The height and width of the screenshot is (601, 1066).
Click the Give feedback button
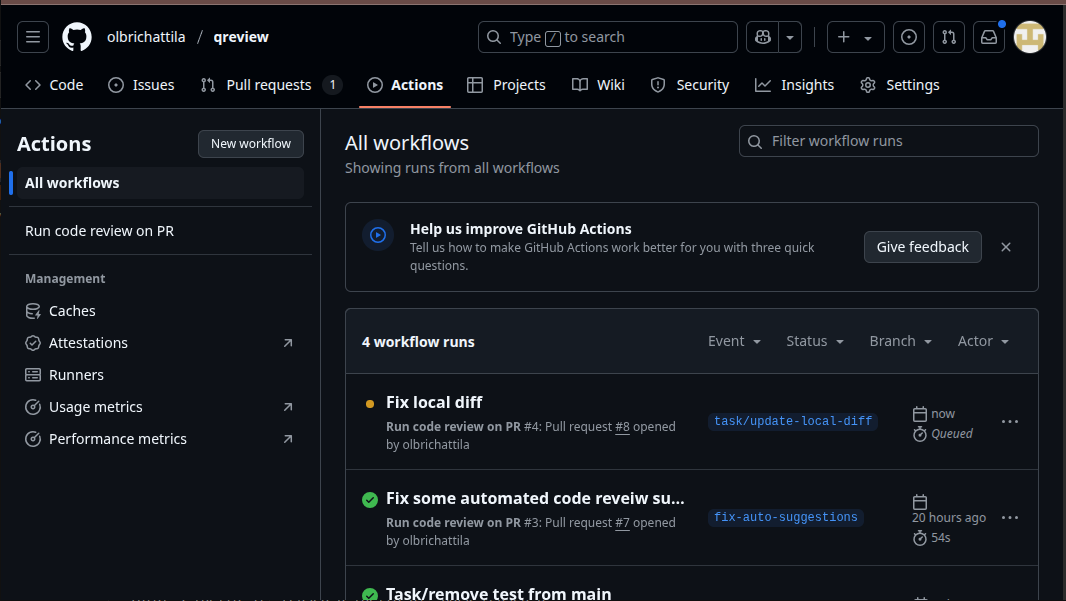(x=923, y=247)
